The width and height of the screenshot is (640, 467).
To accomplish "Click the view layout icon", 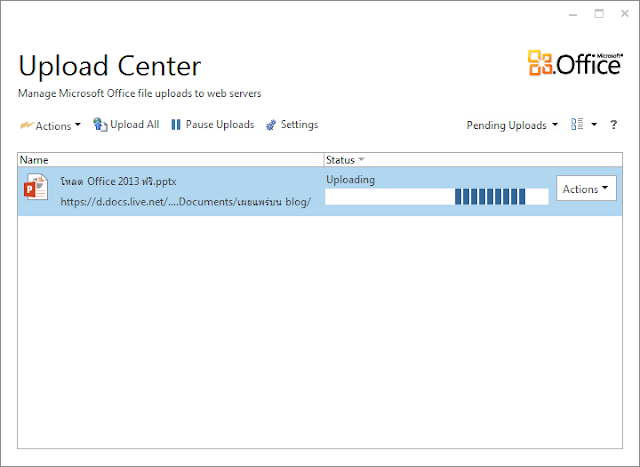I will pos(577,124).
